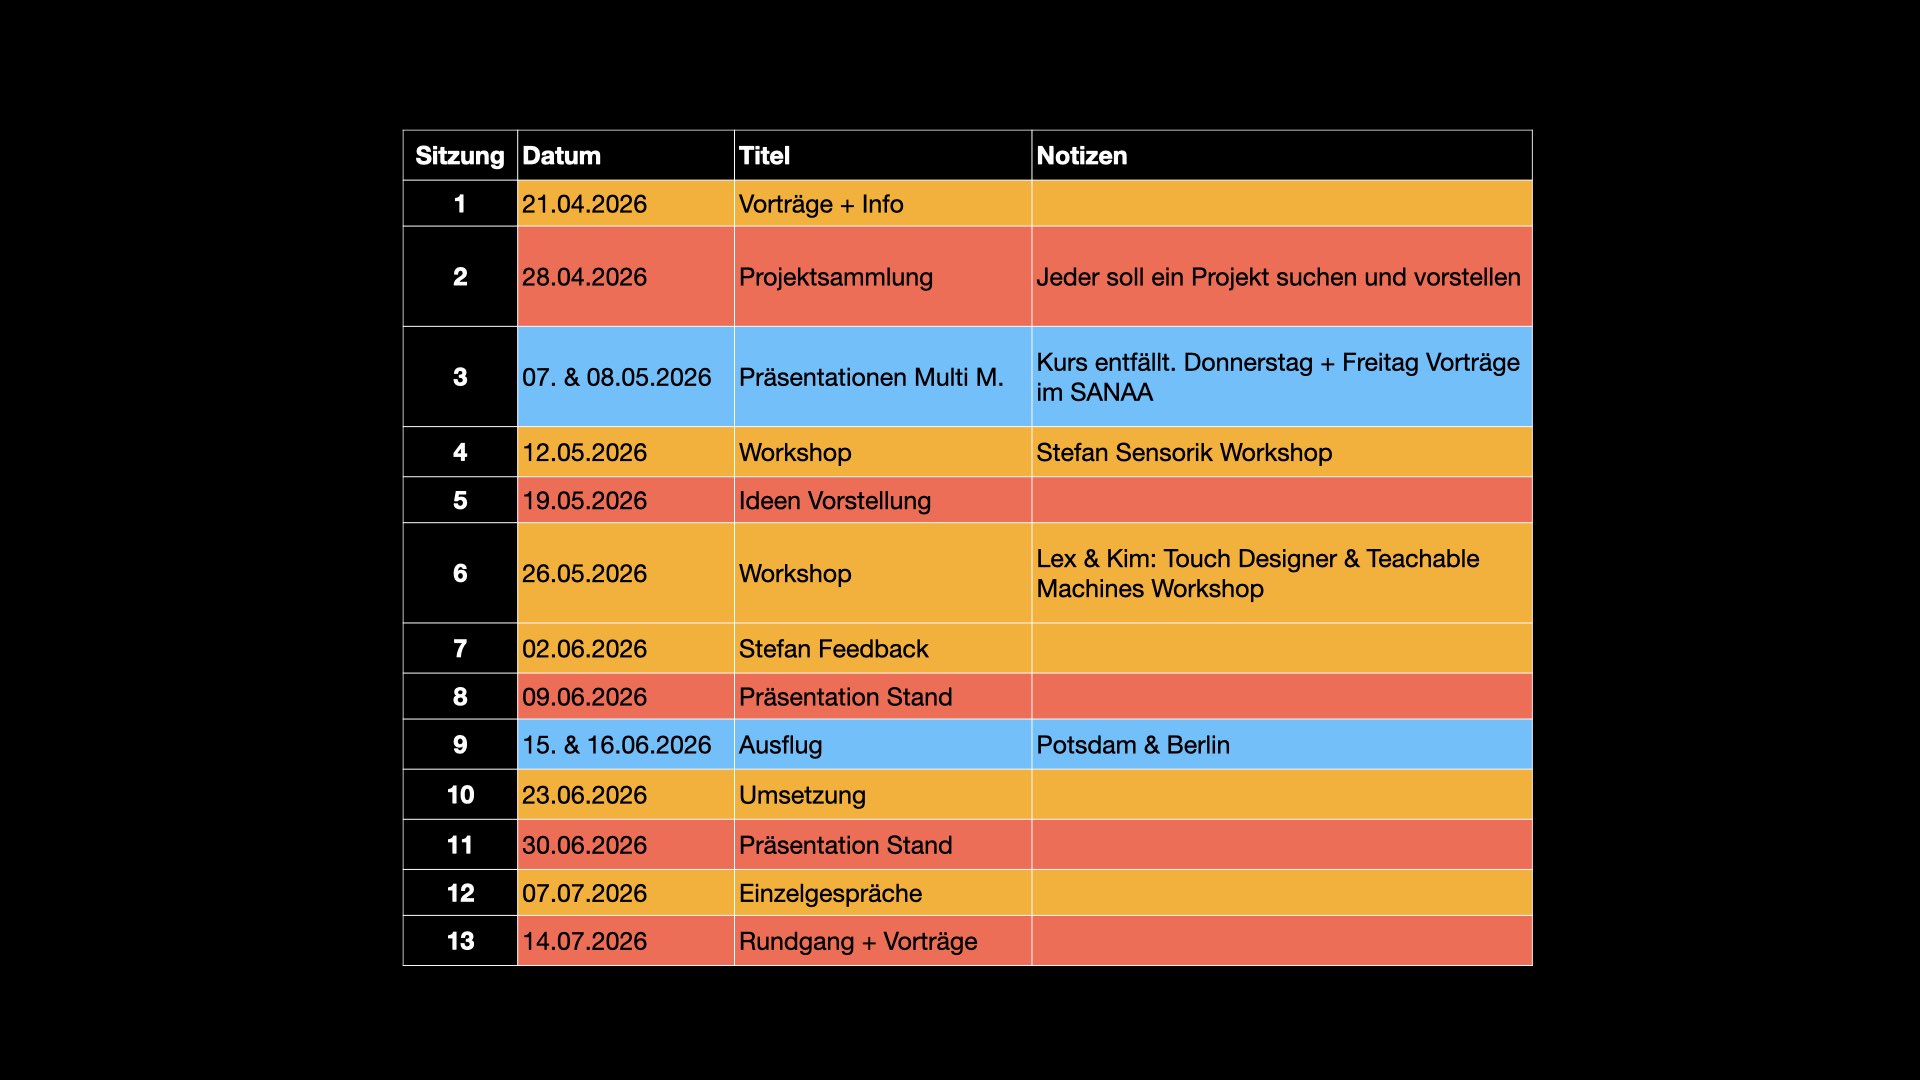Click note Jeder soll ein Projekt suchen

1282,277
